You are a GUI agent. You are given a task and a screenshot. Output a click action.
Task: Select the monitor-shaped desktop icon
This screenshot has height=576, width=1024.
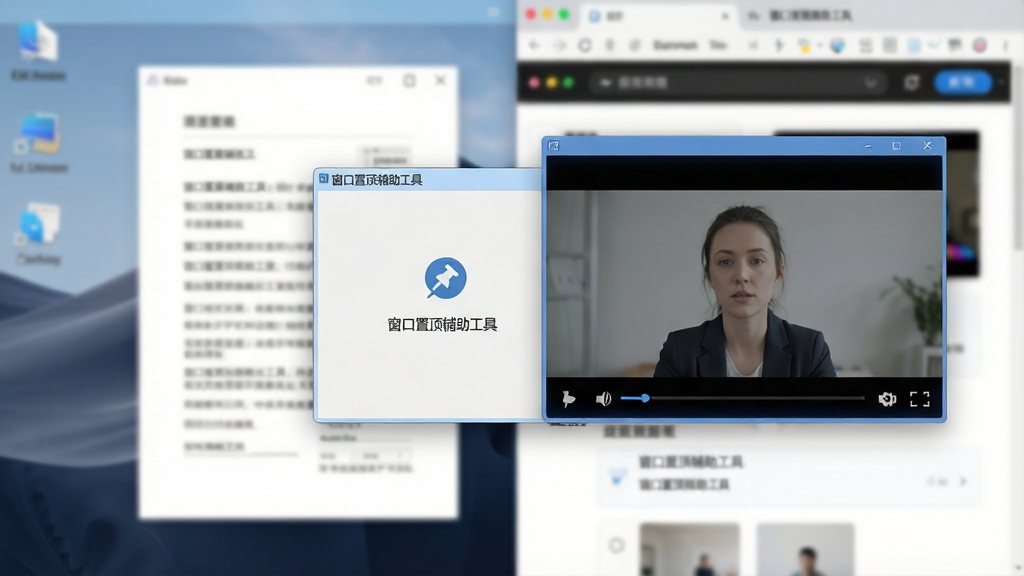point(39,133)
